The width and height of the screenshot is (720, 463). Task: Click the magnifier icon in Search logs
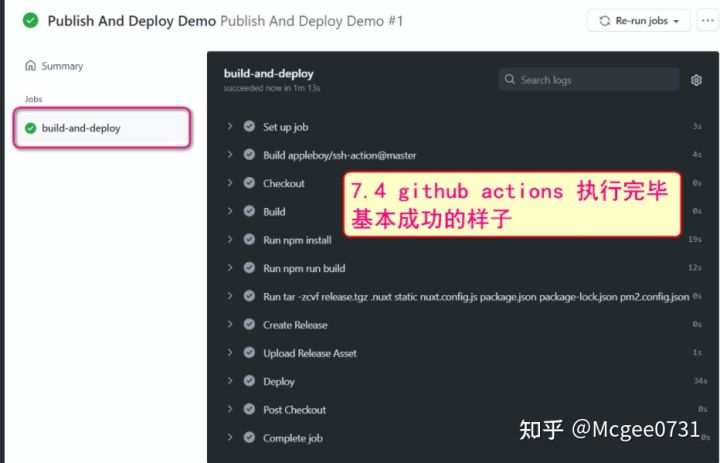(510, 79)
